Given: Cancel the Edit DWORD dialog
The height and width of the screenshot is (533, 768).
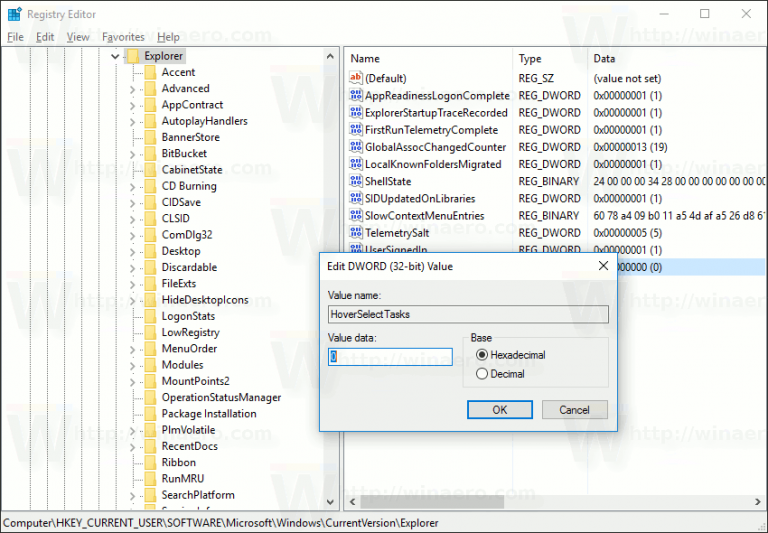Looking at the screenshot, I should 575,410.
